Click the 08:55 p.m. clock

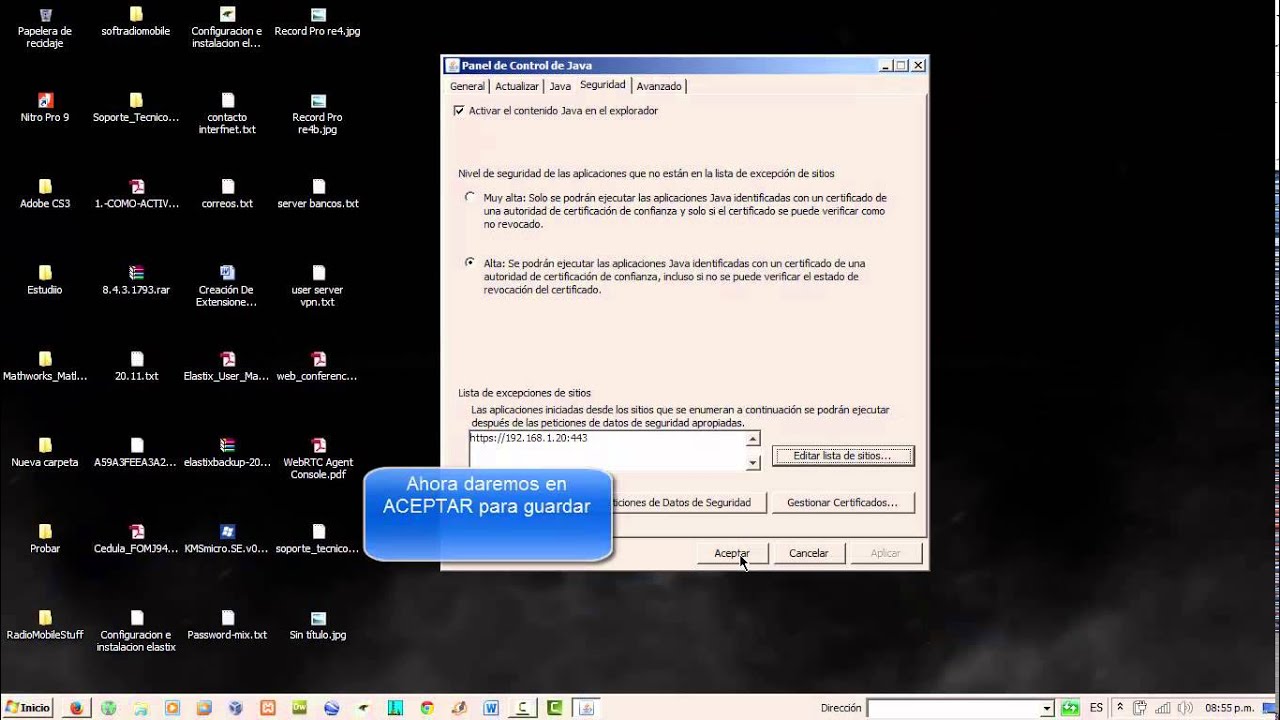pyautogui.click(x=1229, y=707)
